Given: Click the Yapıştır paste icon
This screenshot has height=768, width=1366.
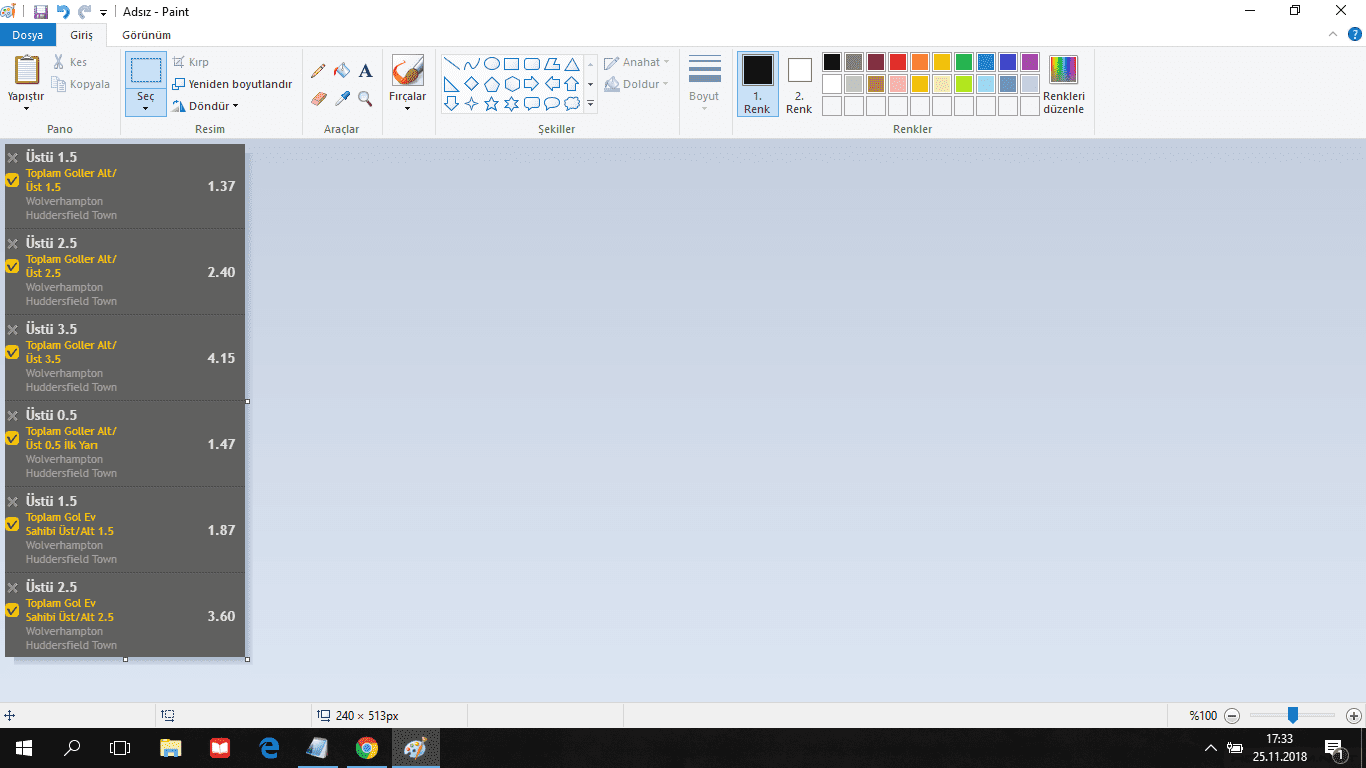Looking at the screenshot, I should click(27, 70).
